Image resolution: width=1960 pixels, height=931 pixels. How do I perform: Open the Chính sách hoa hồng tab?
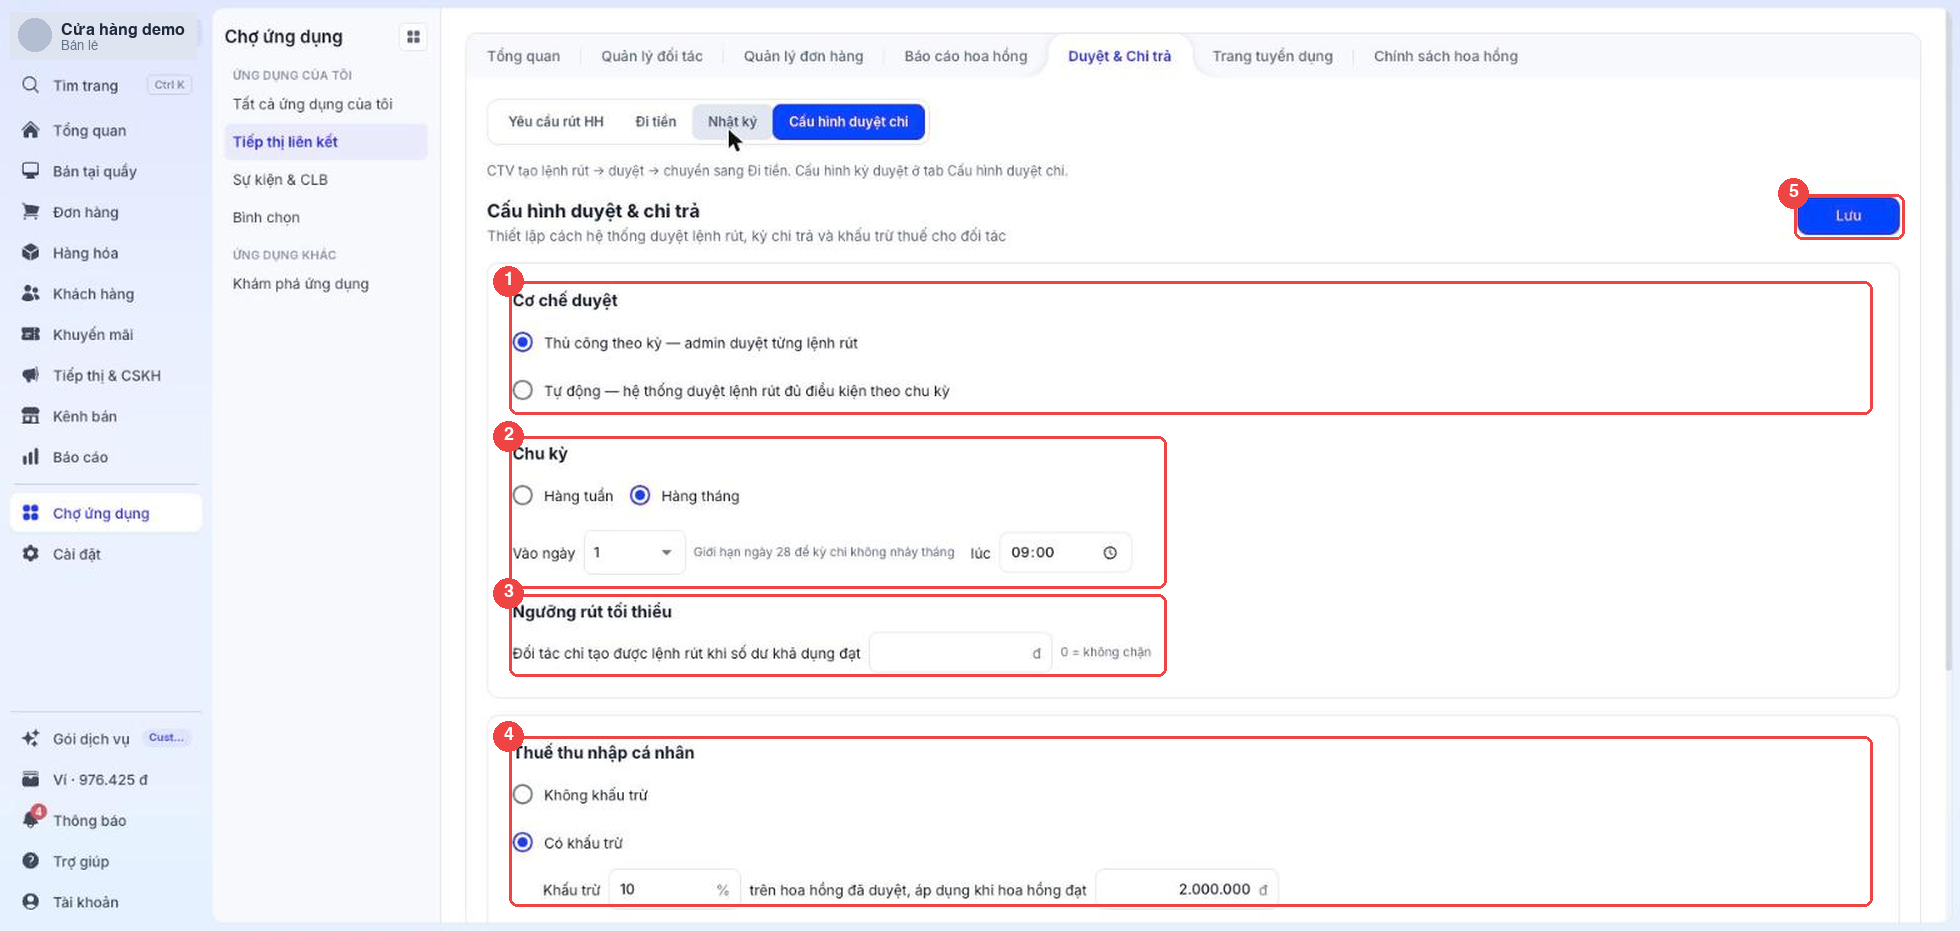click(1446, 56)
